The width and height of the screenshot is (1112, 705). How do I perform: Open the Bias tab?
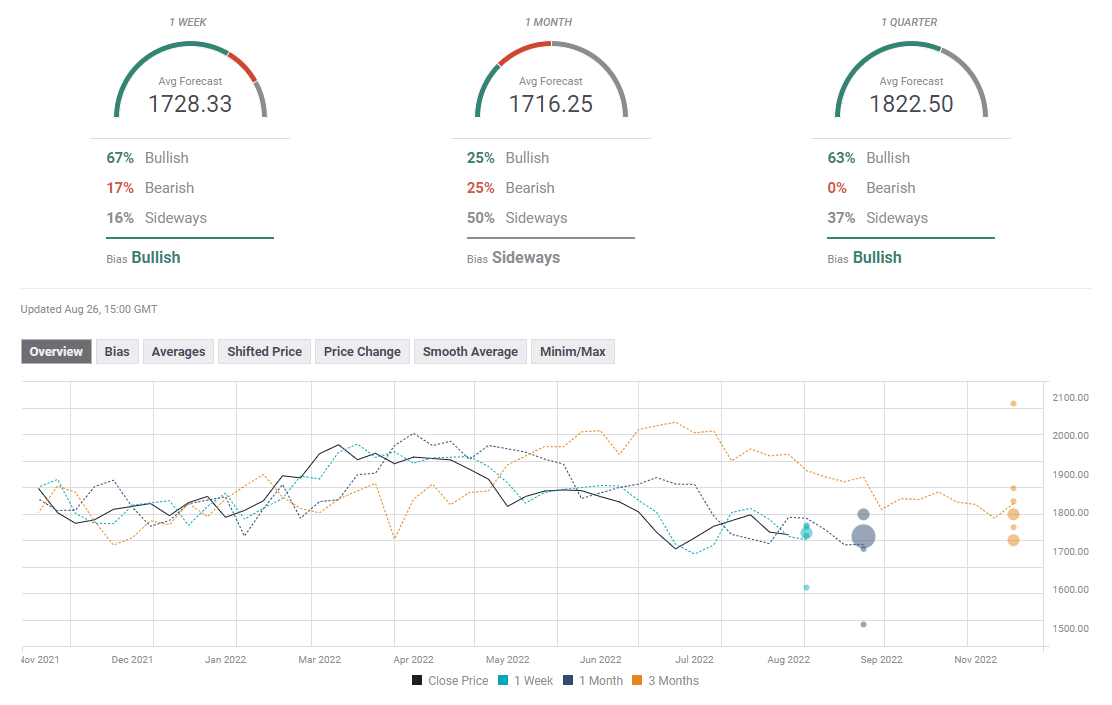click(x=117, y=352)
